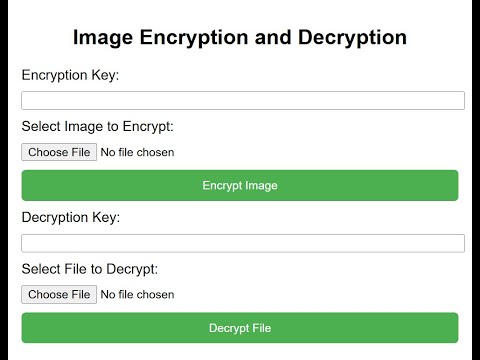
Task: Open file picker under Select Image to Encrypt
Action: [x=59, y=152]
